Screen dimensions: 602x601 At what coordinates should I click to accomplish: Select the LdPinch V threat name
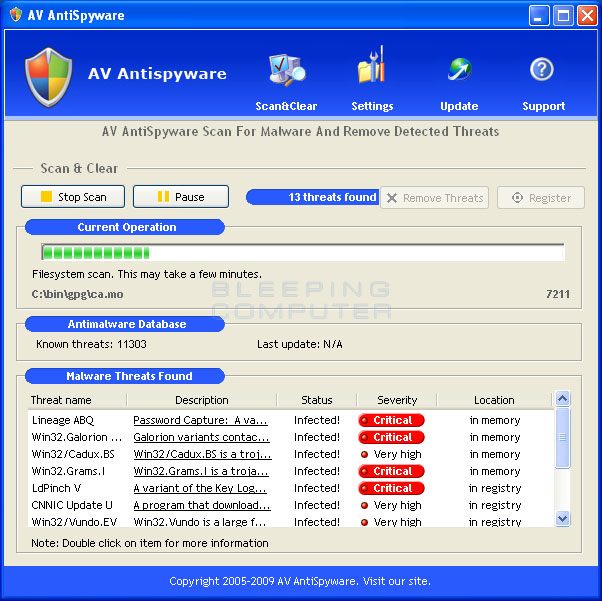[56, 488]
